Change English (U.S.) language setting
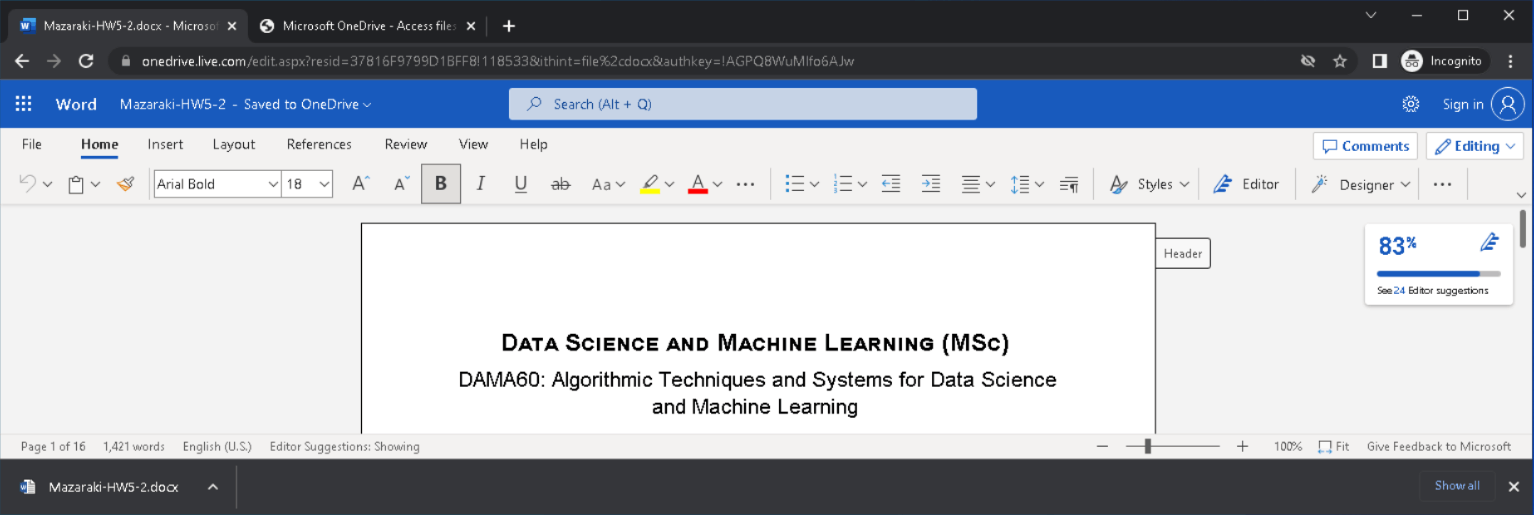The height and width of the screenshot is (515, 1534). [x=217, y=446]
